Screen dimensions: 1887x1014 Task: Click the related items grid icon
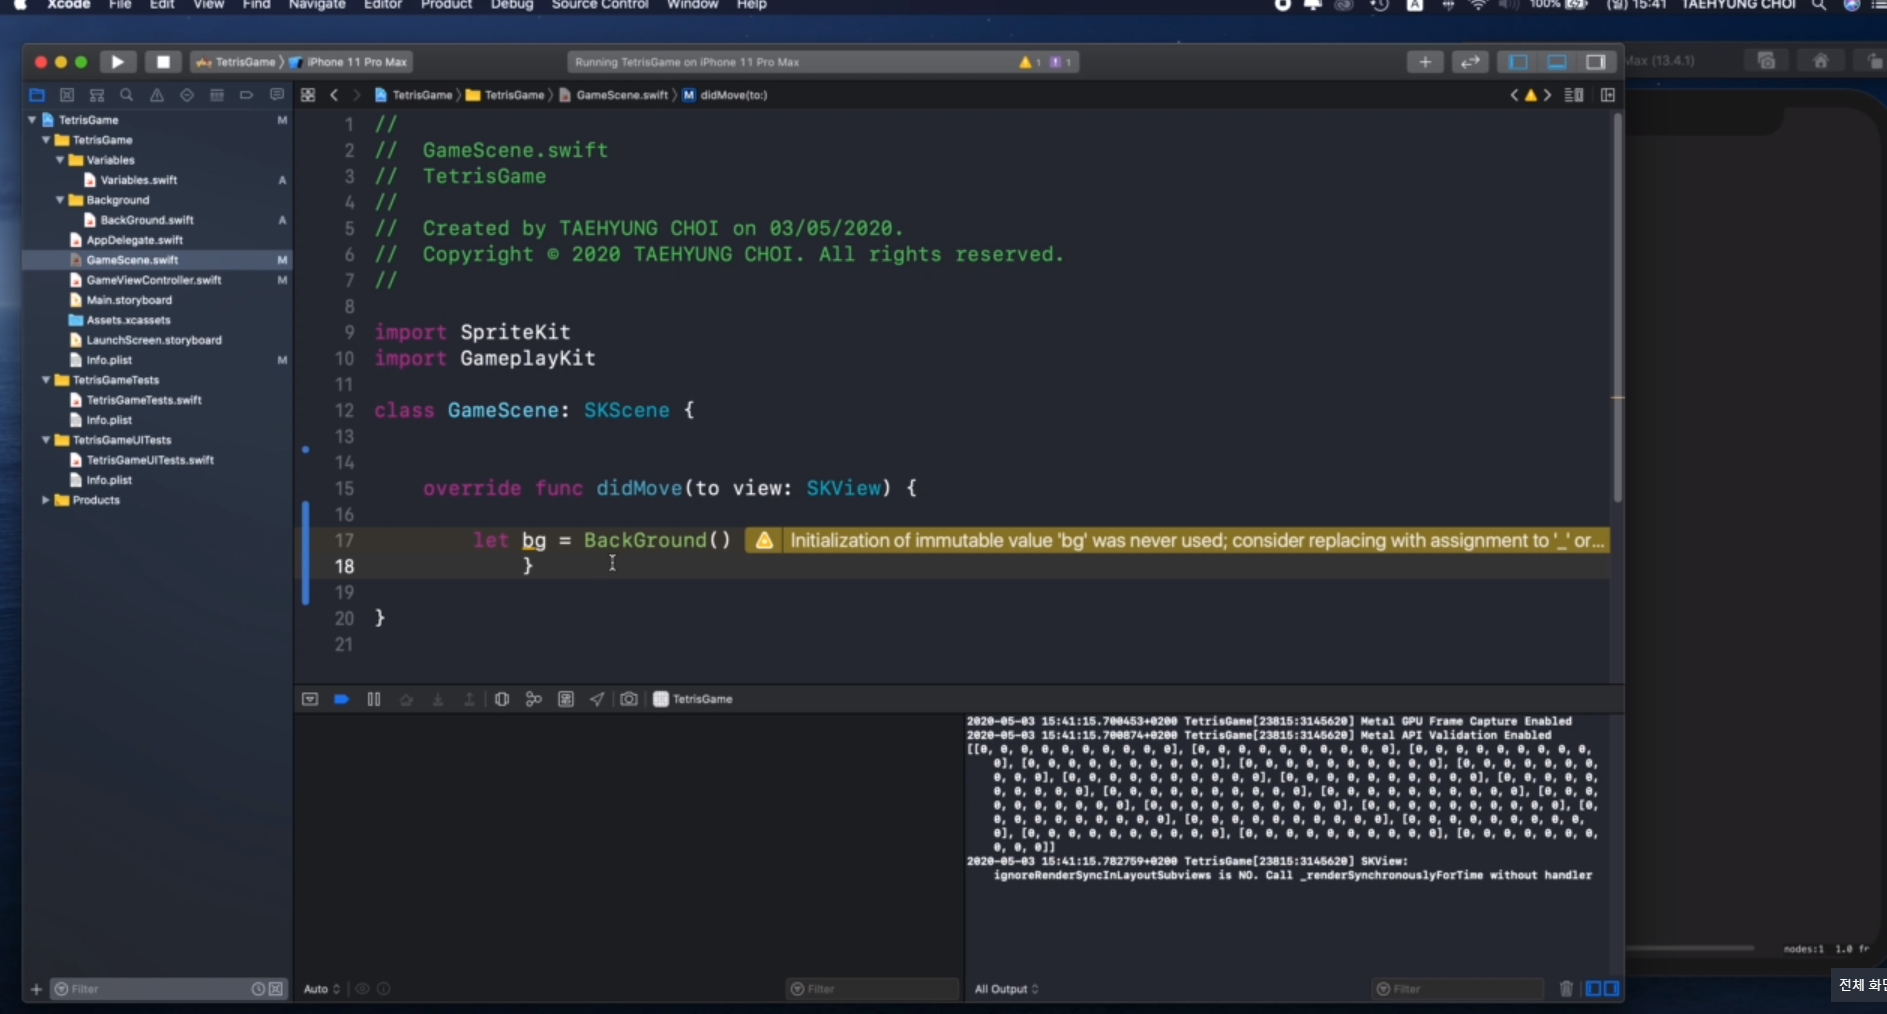(308, 95)
